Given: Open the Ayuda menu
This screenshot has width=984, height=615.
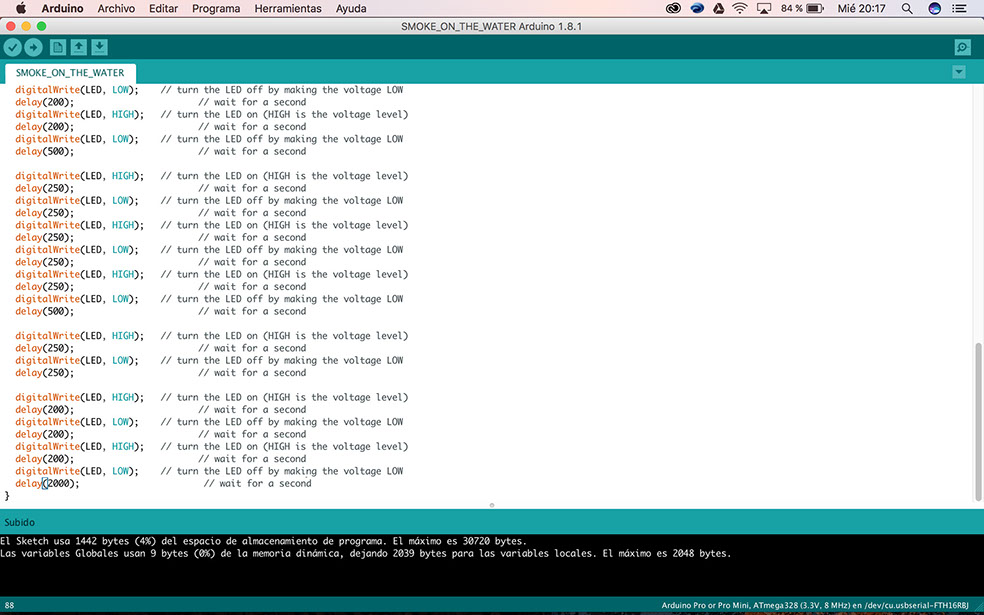Looking at the screenshot, I should [351, 9].
